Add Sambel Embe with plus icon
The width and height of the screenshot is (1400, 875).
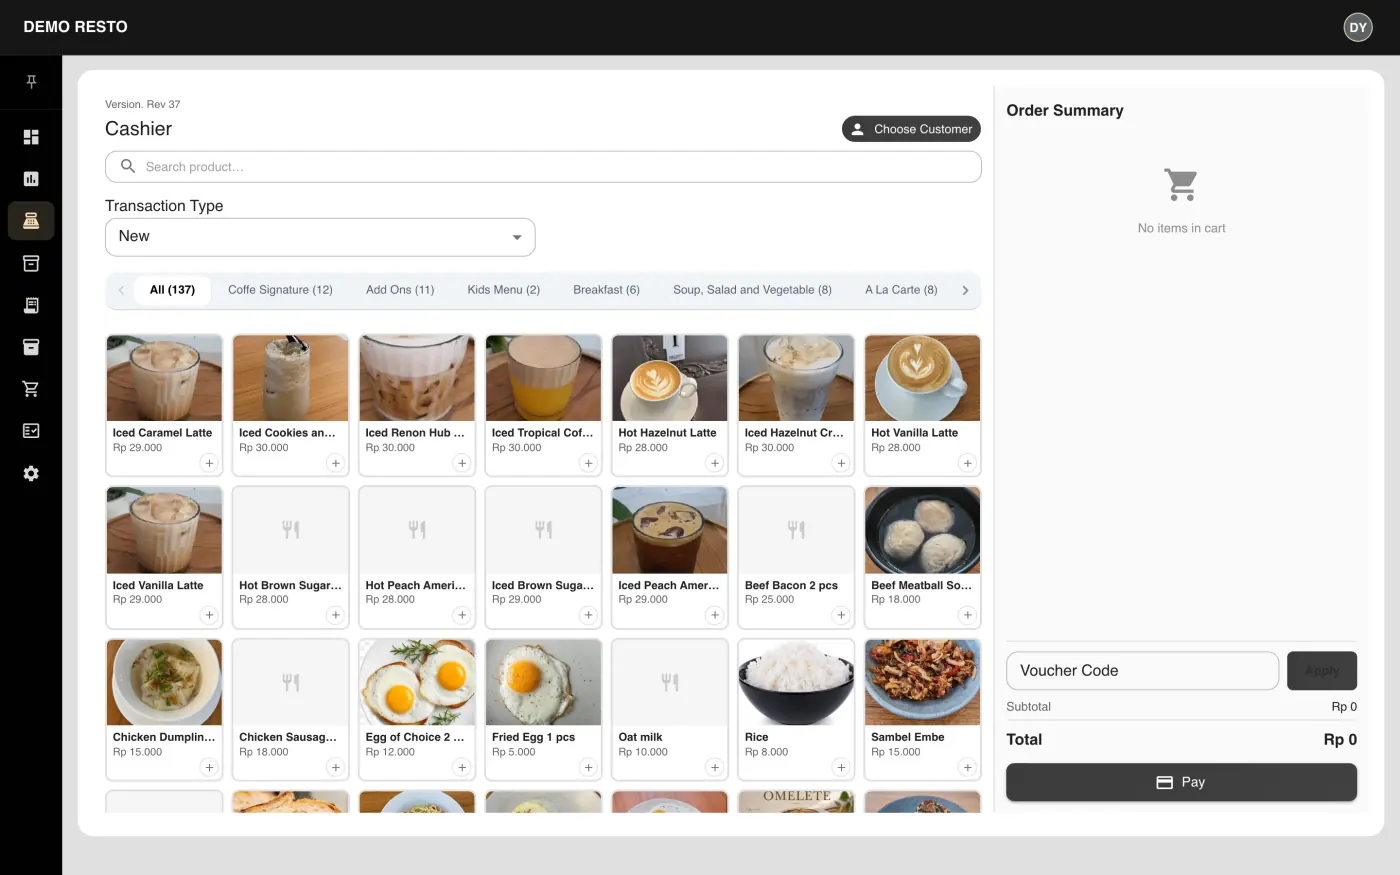(968, 767)
